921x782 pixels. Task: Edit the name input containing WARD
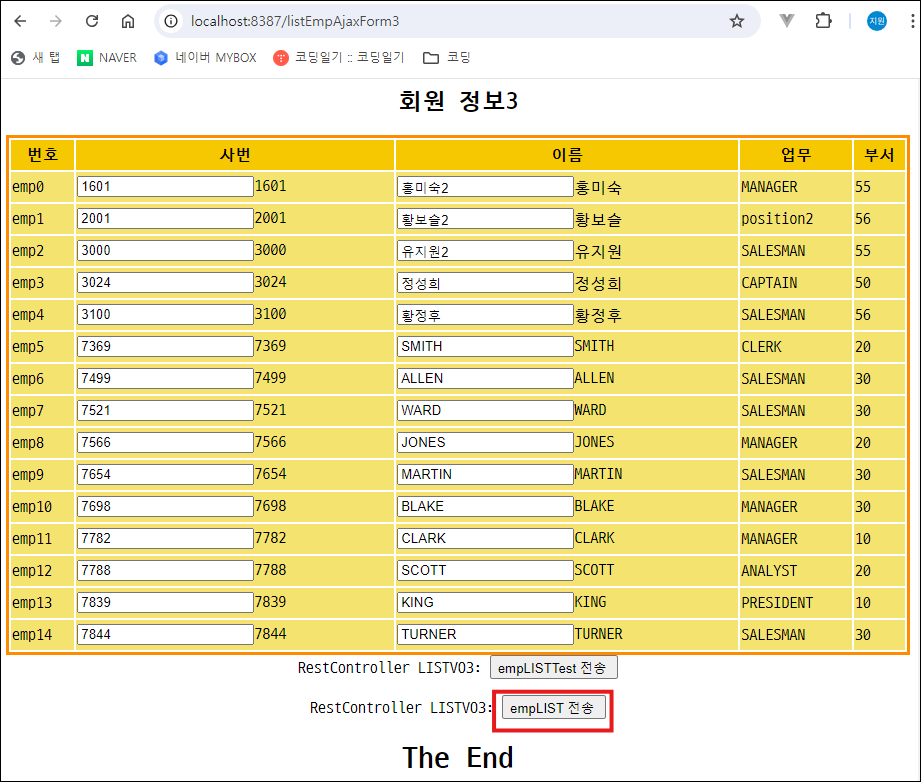(485, 411)
